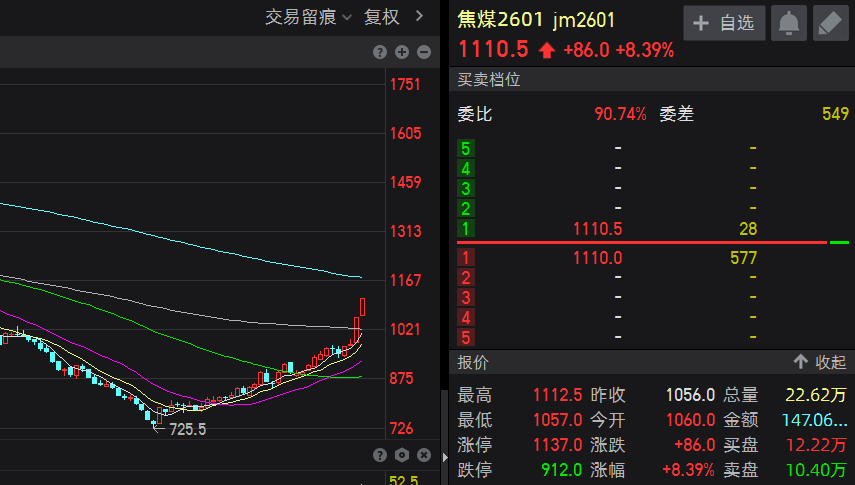Collapse the 报价 section with 收起
This screenshot has height=485, width=855.
tap(819, 362)
